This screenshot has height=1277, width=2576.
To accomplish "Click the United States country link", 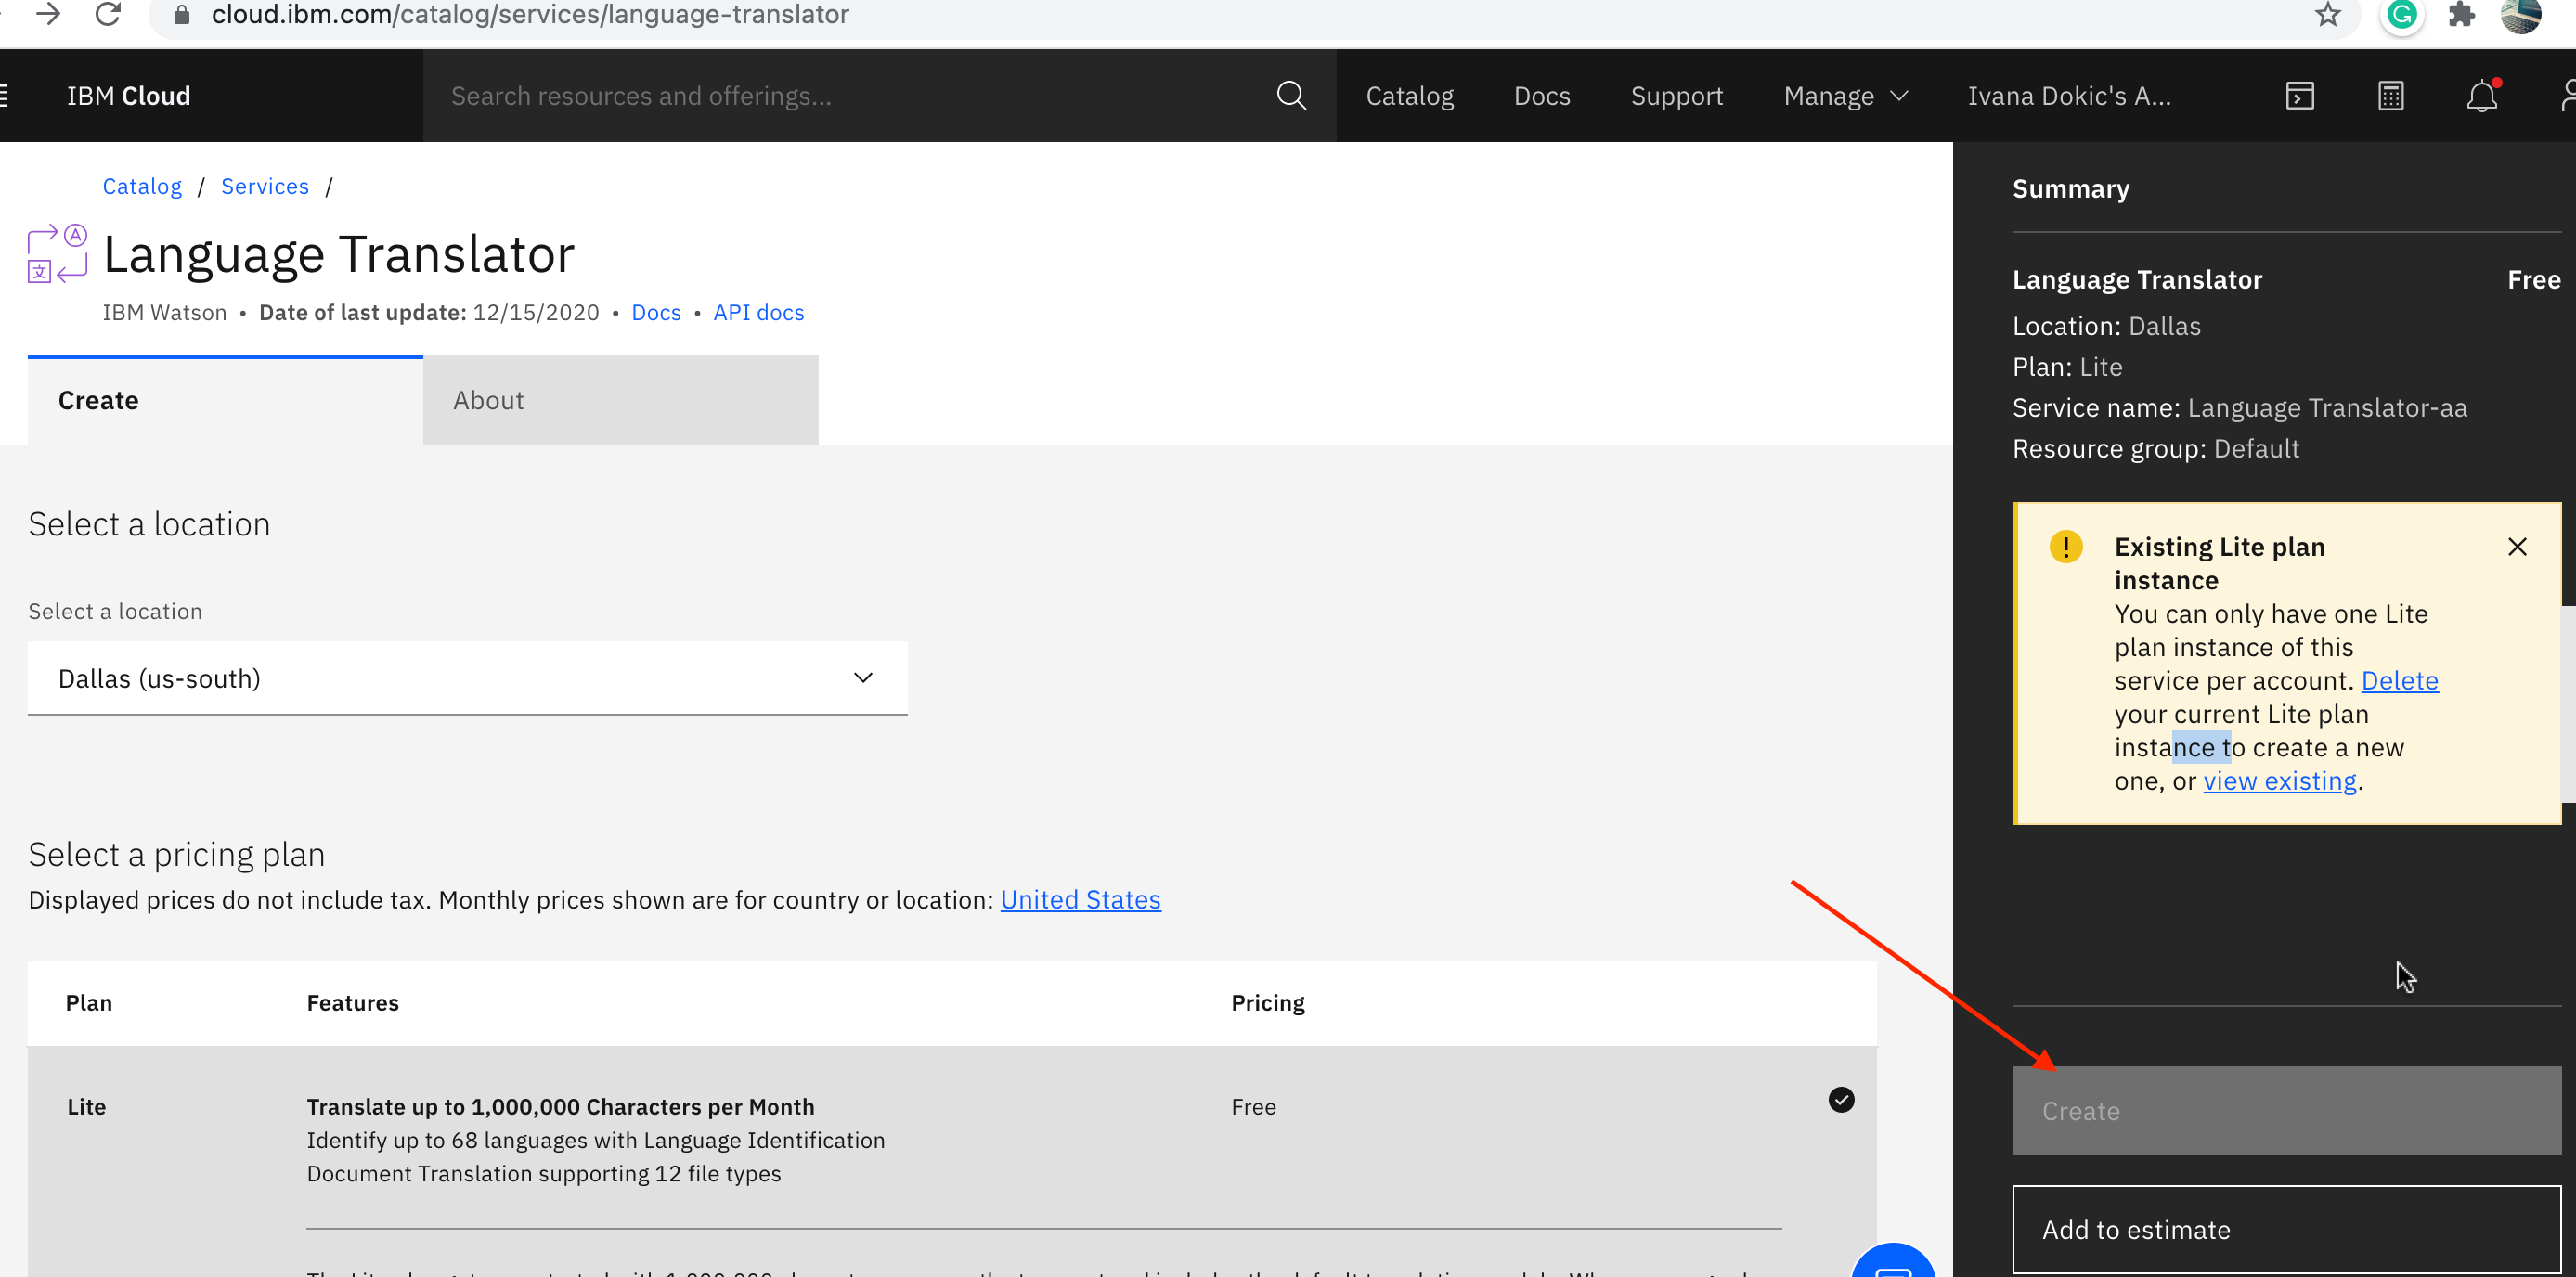I will (1080, 900).
